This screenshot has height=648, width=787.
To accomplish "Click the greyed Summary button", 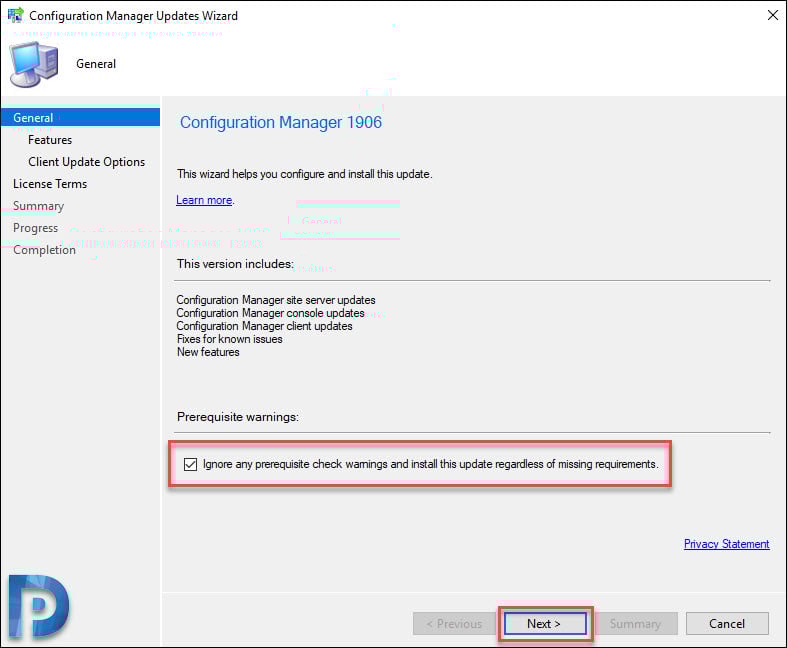I will (635, 624).
